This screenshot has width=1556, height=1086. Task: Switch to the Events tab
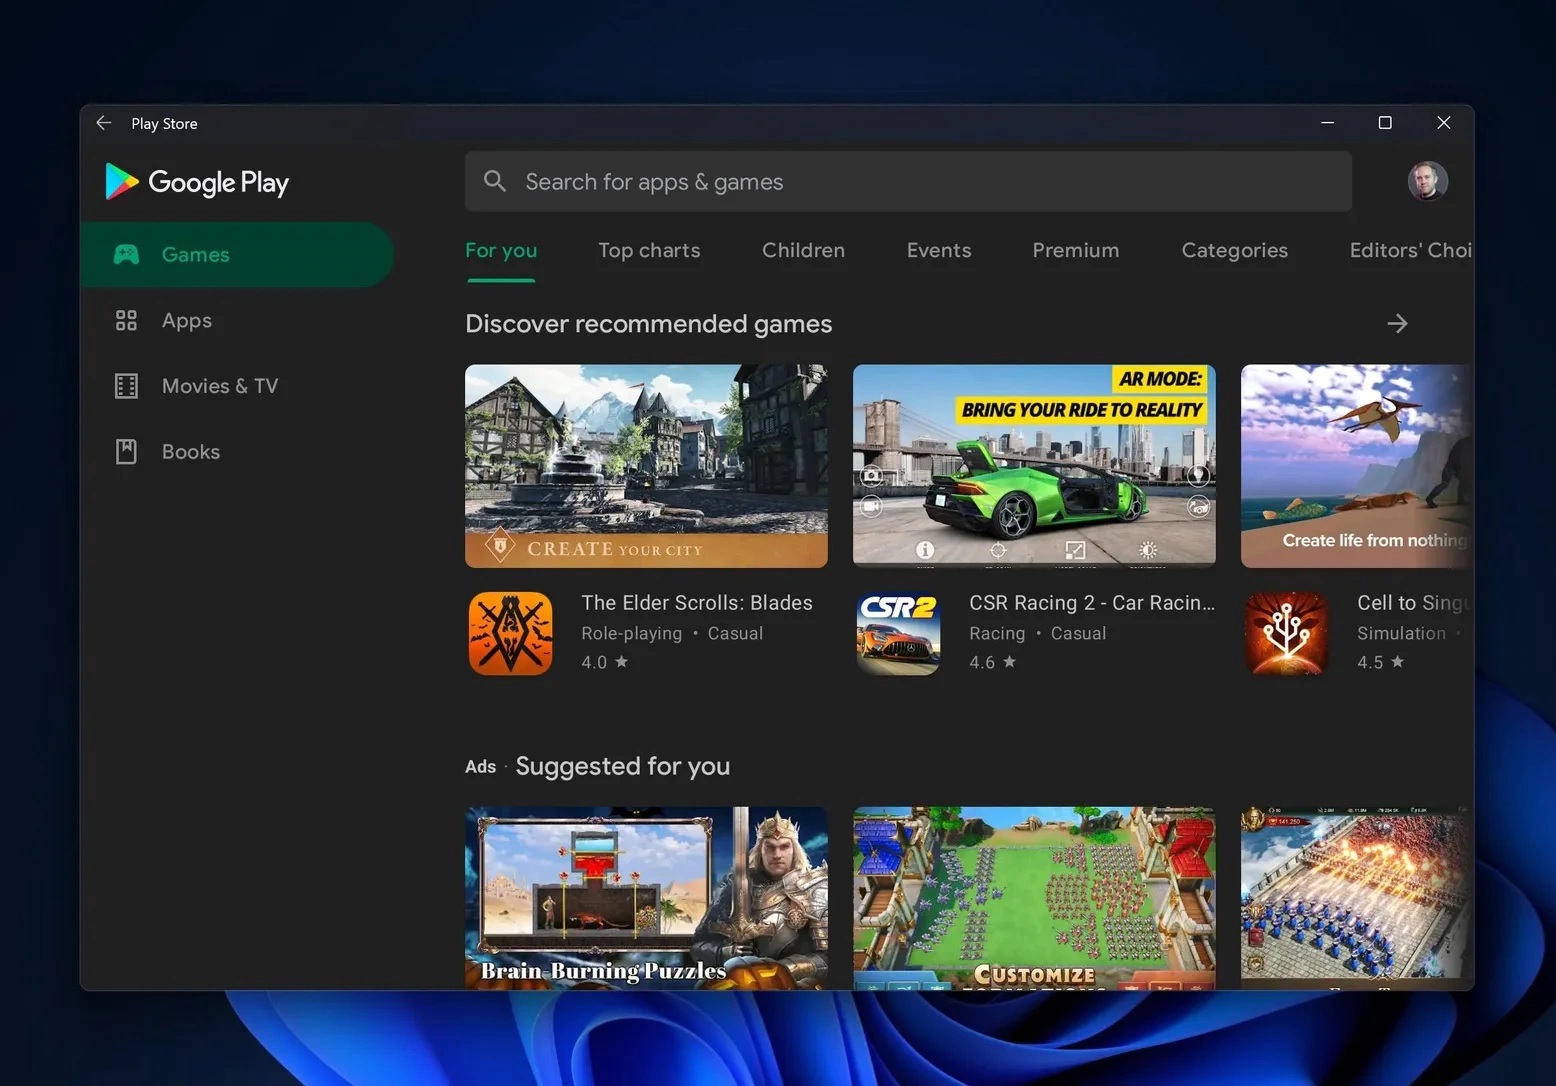[x=939, y=250]
